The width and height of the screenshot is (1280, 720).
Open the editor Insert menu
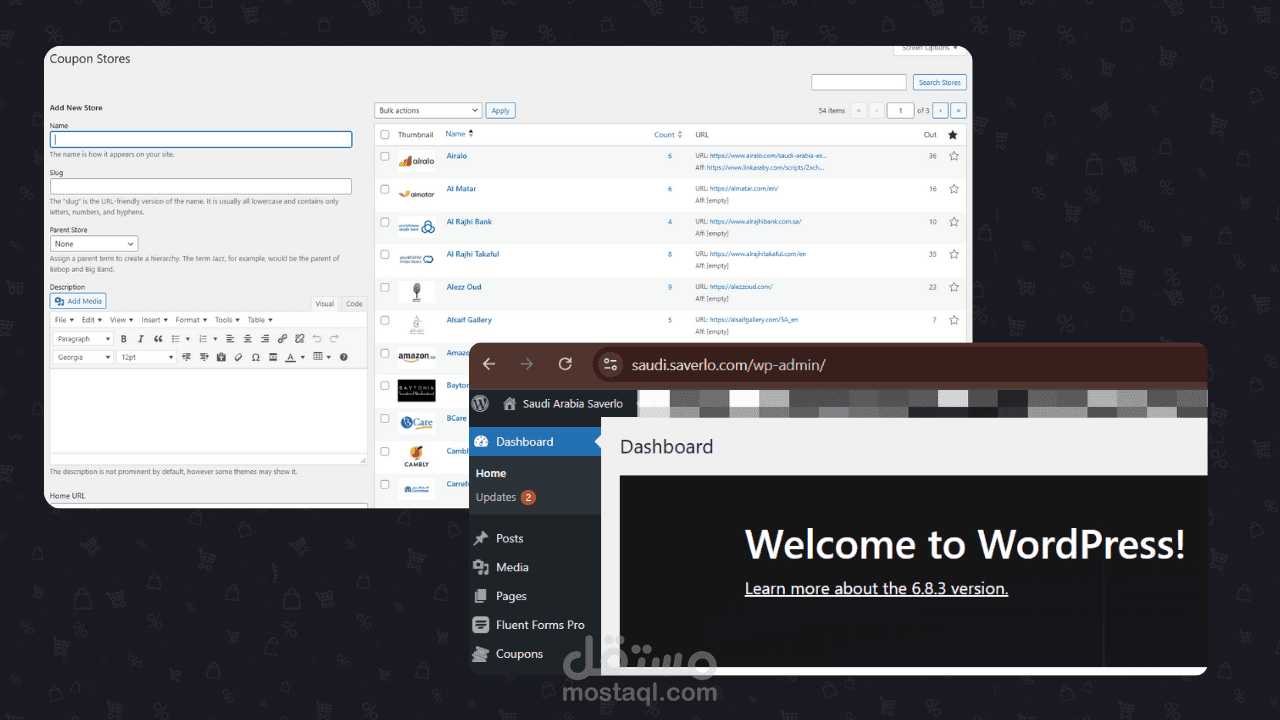[154, 320]
